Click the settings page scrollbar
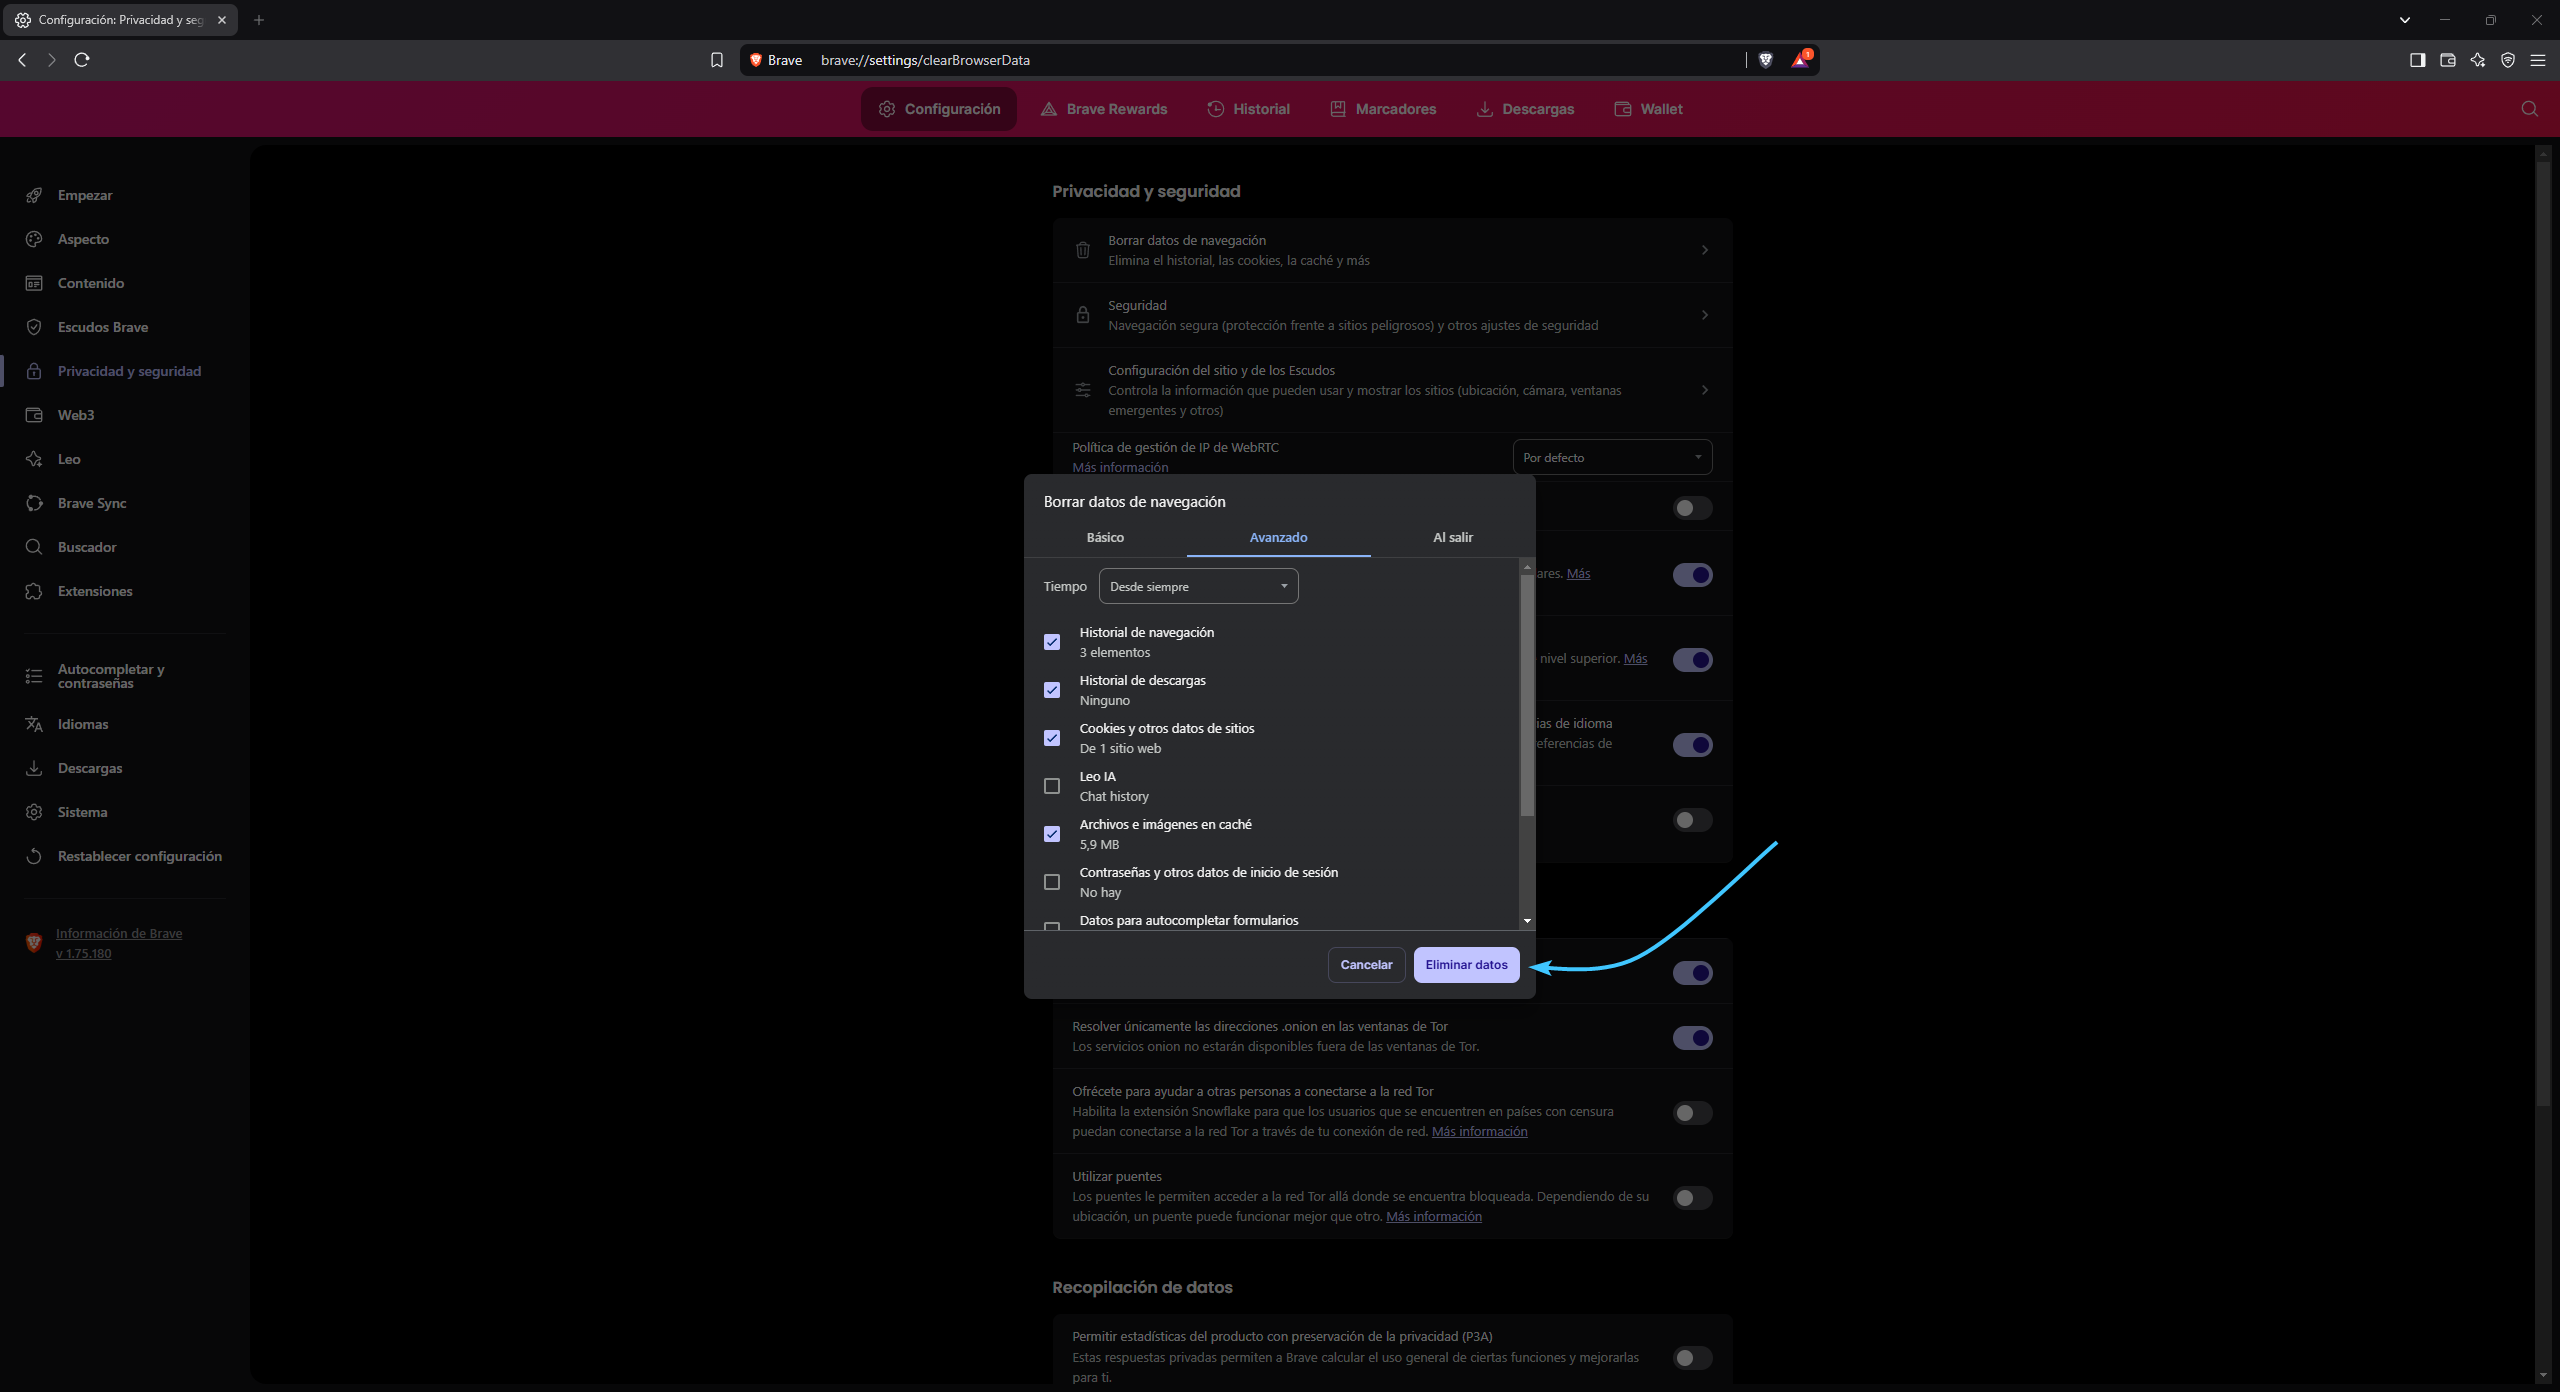The image size is (2560, 1392). click(x=2543, y=632)
